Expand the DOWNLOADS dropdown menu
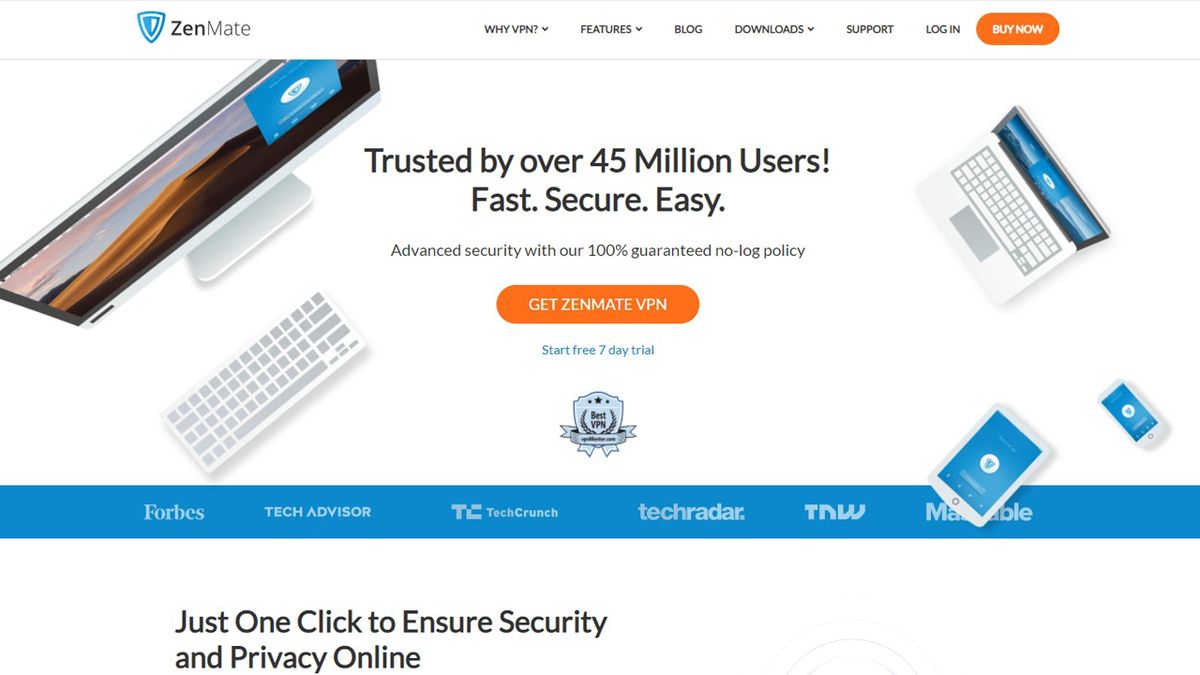 (x=774, y=29)
